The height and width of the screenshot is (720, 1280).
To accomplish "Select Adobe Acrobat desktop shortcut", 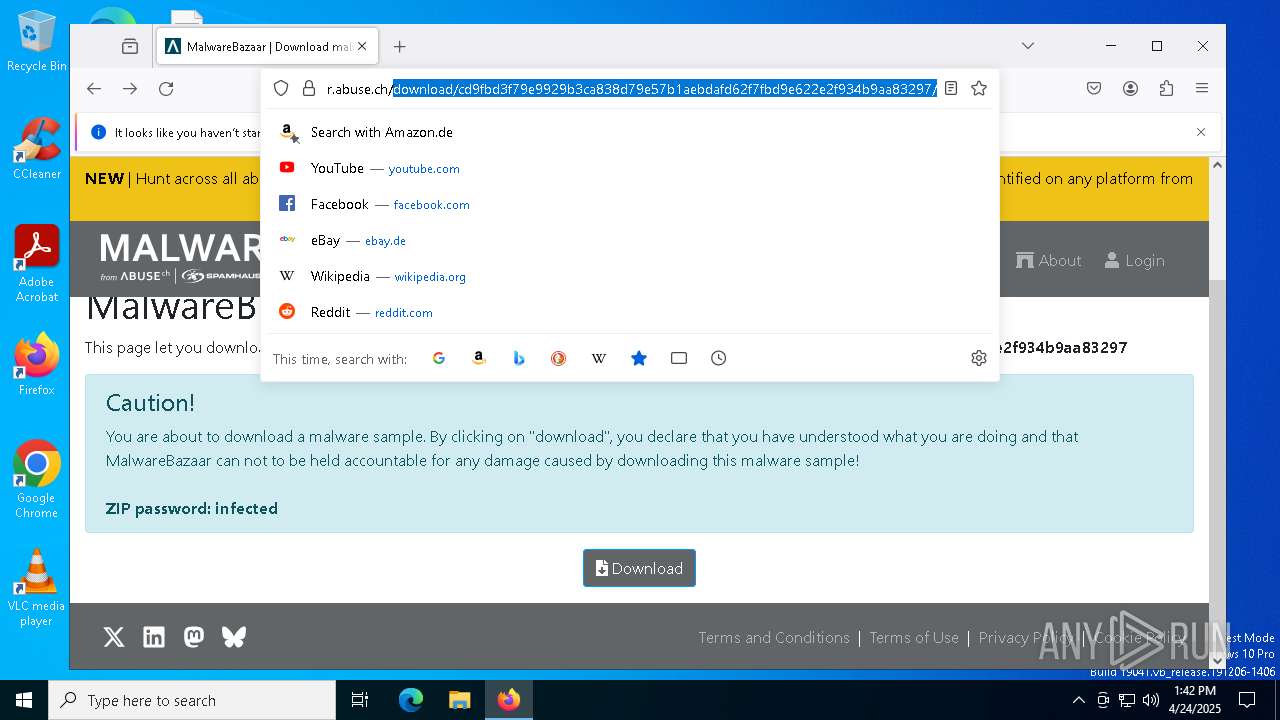I will tap(37, 264).
